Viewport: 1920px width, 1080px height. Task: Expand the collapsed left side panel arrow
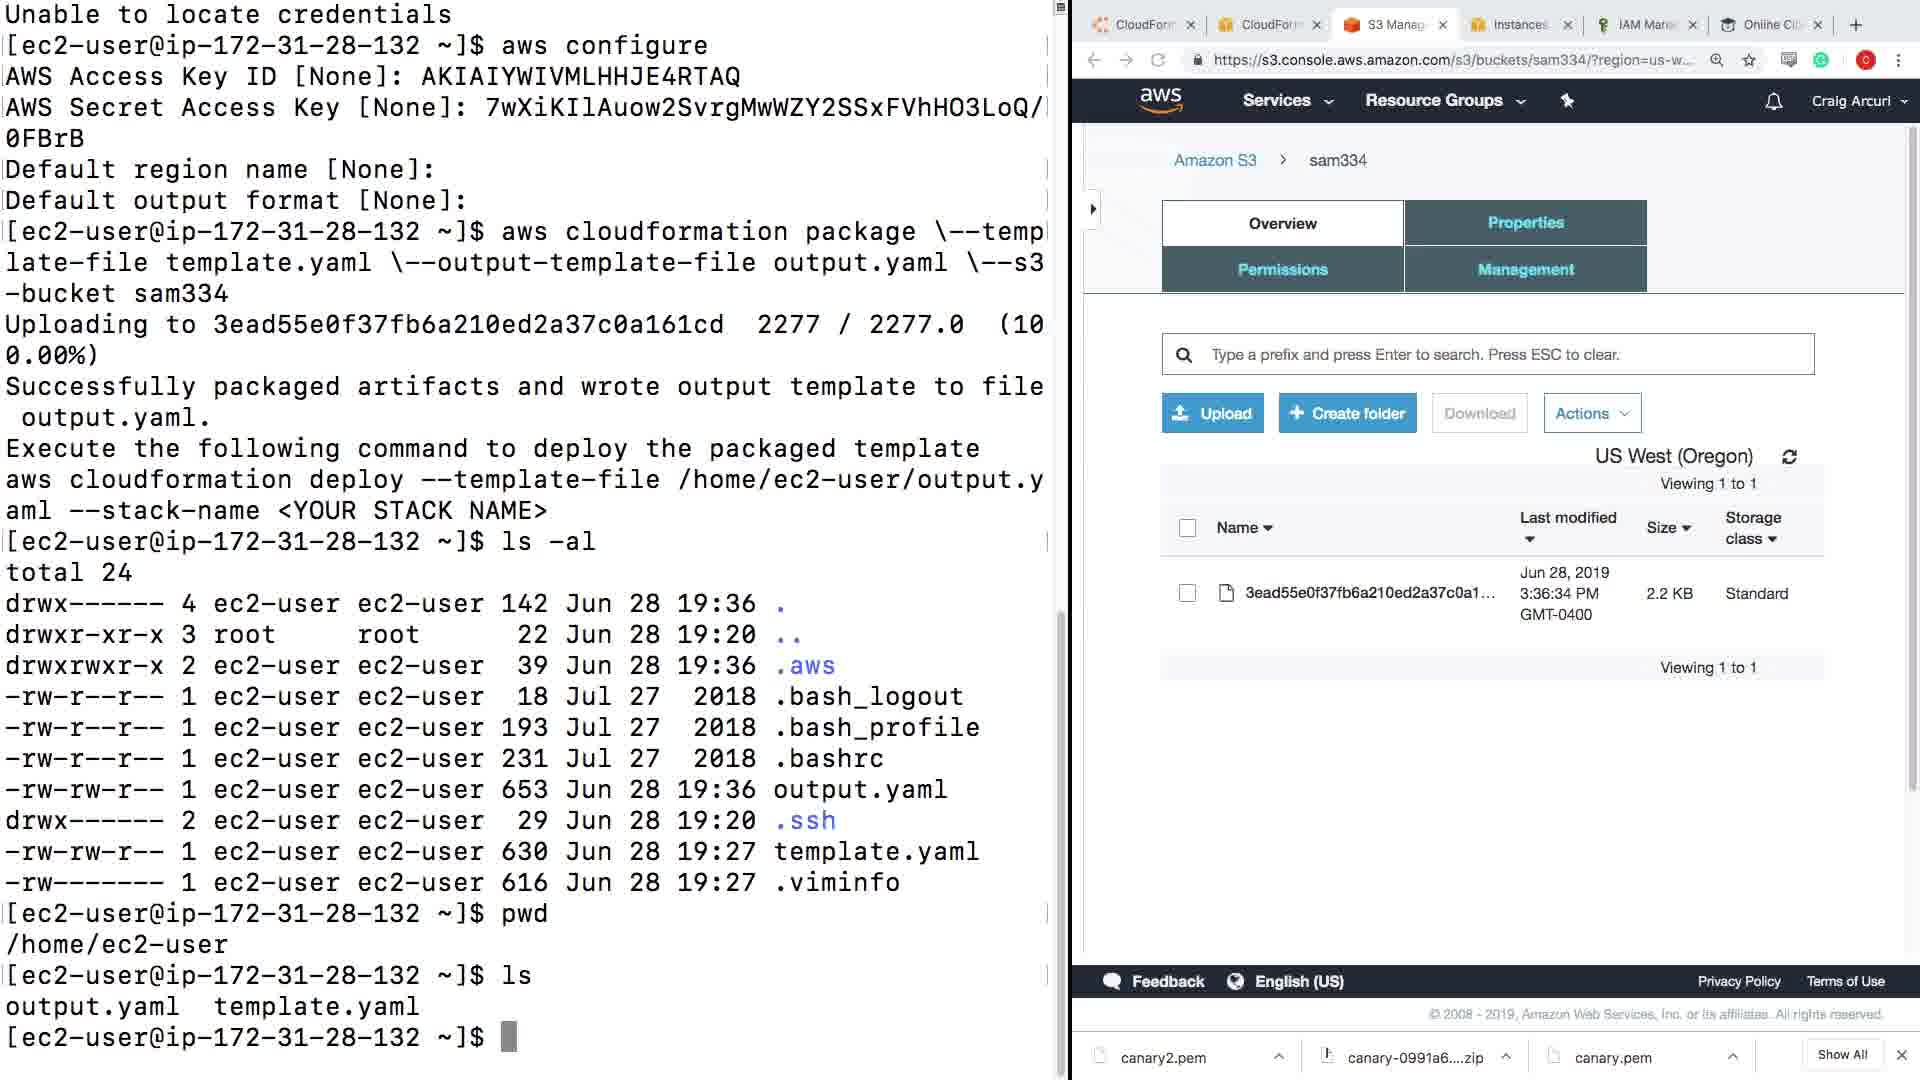[x=1093, y=209]
